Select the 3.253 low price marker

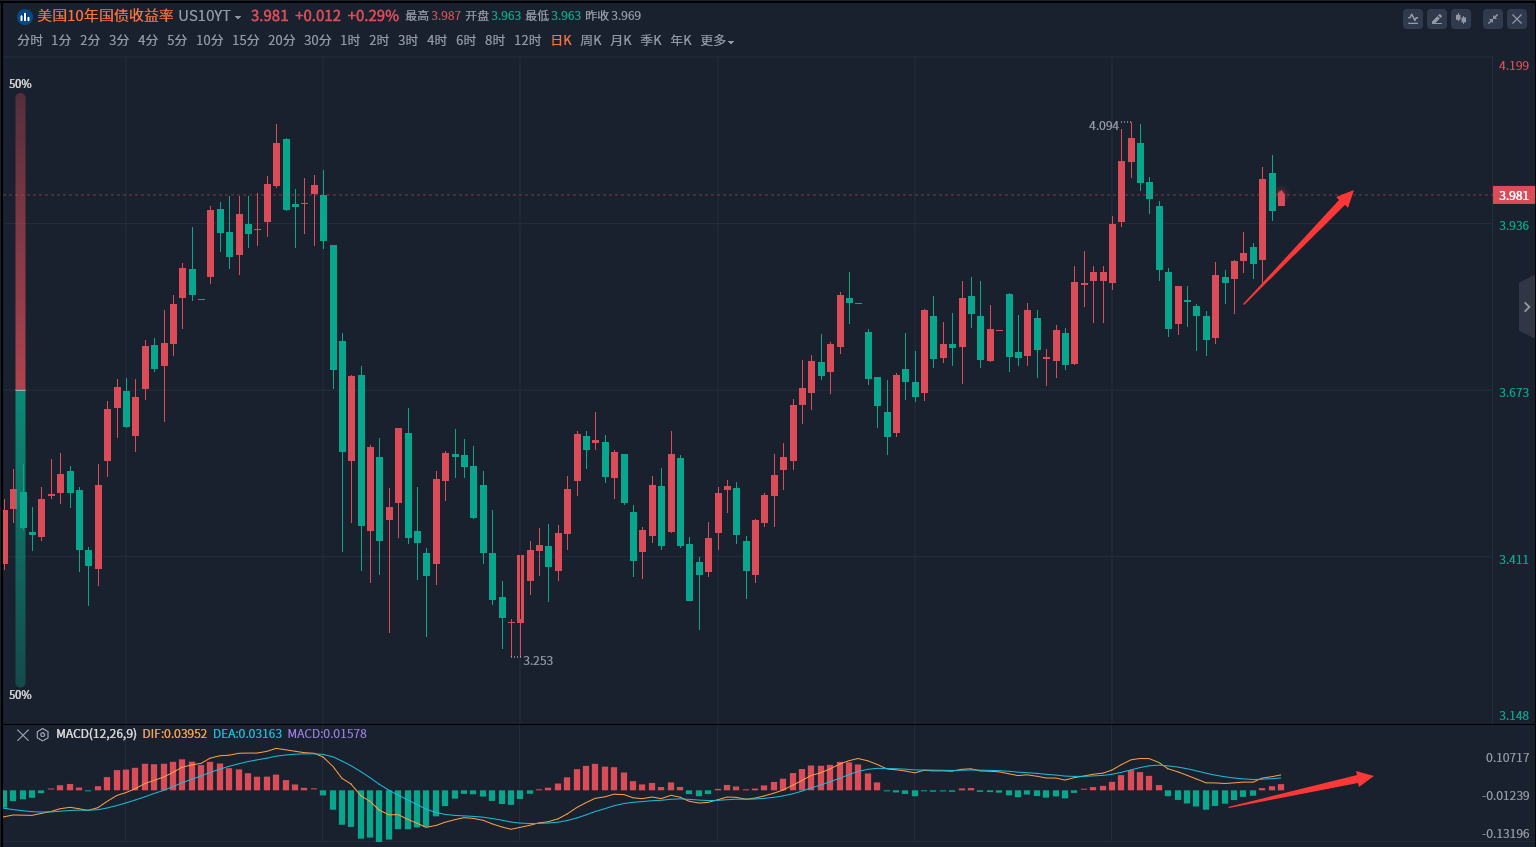pos(537,661)
